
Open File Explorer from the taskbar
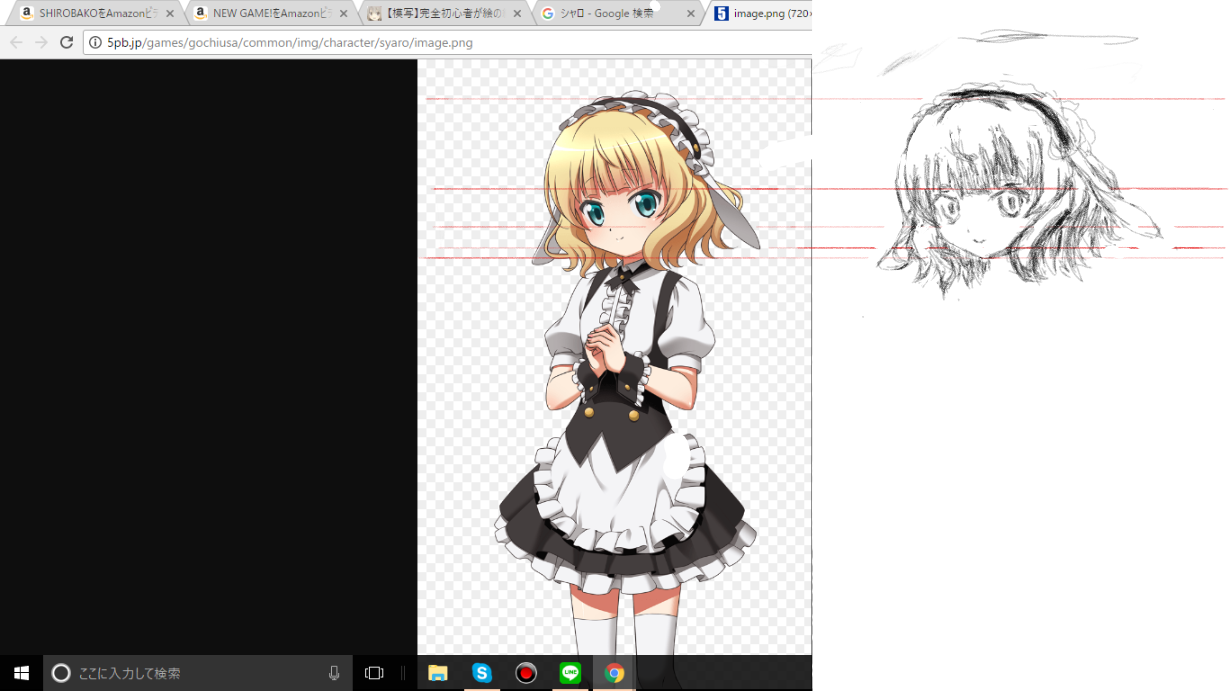coord(438,673)
